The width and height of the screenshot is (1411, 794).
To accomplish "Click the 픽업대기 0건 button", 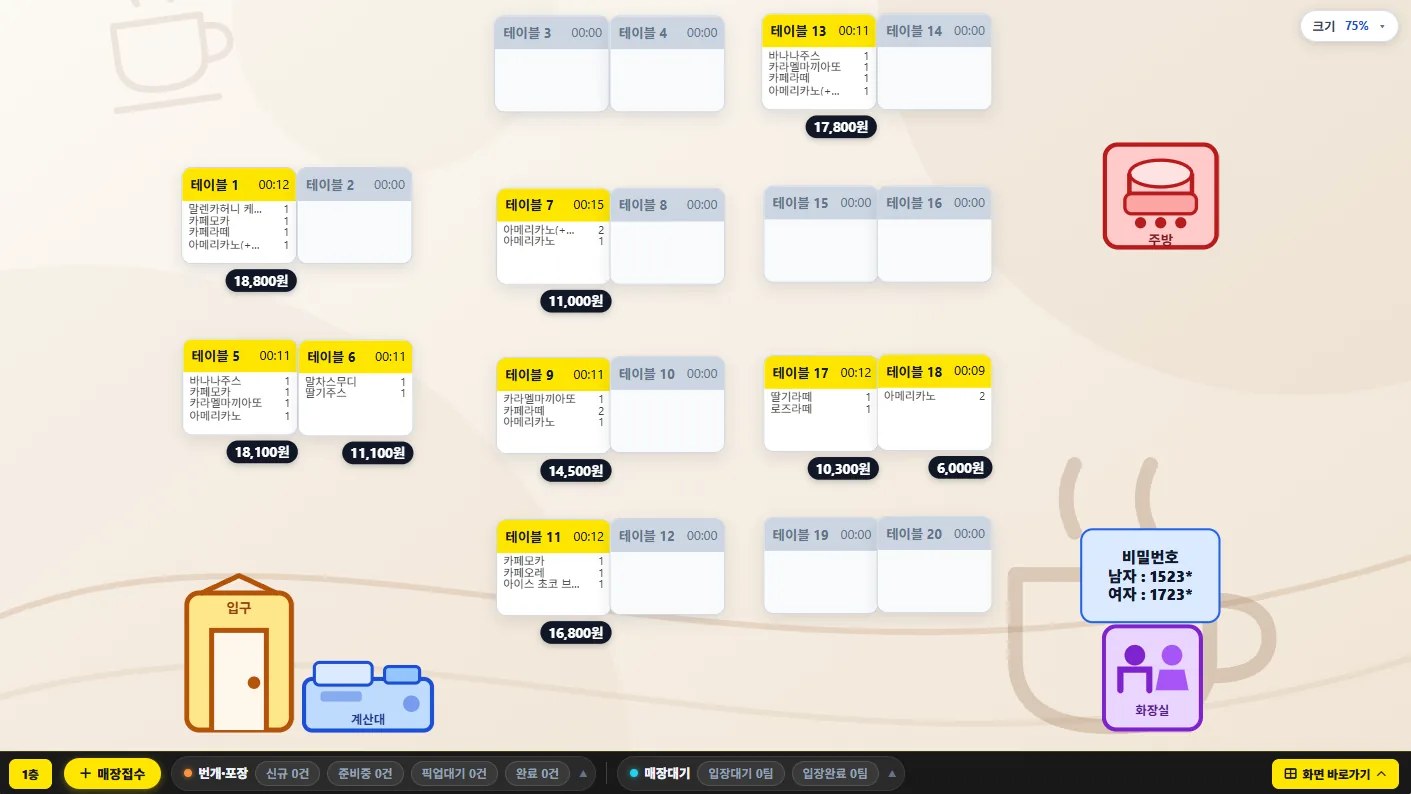I will click(454, 774).
